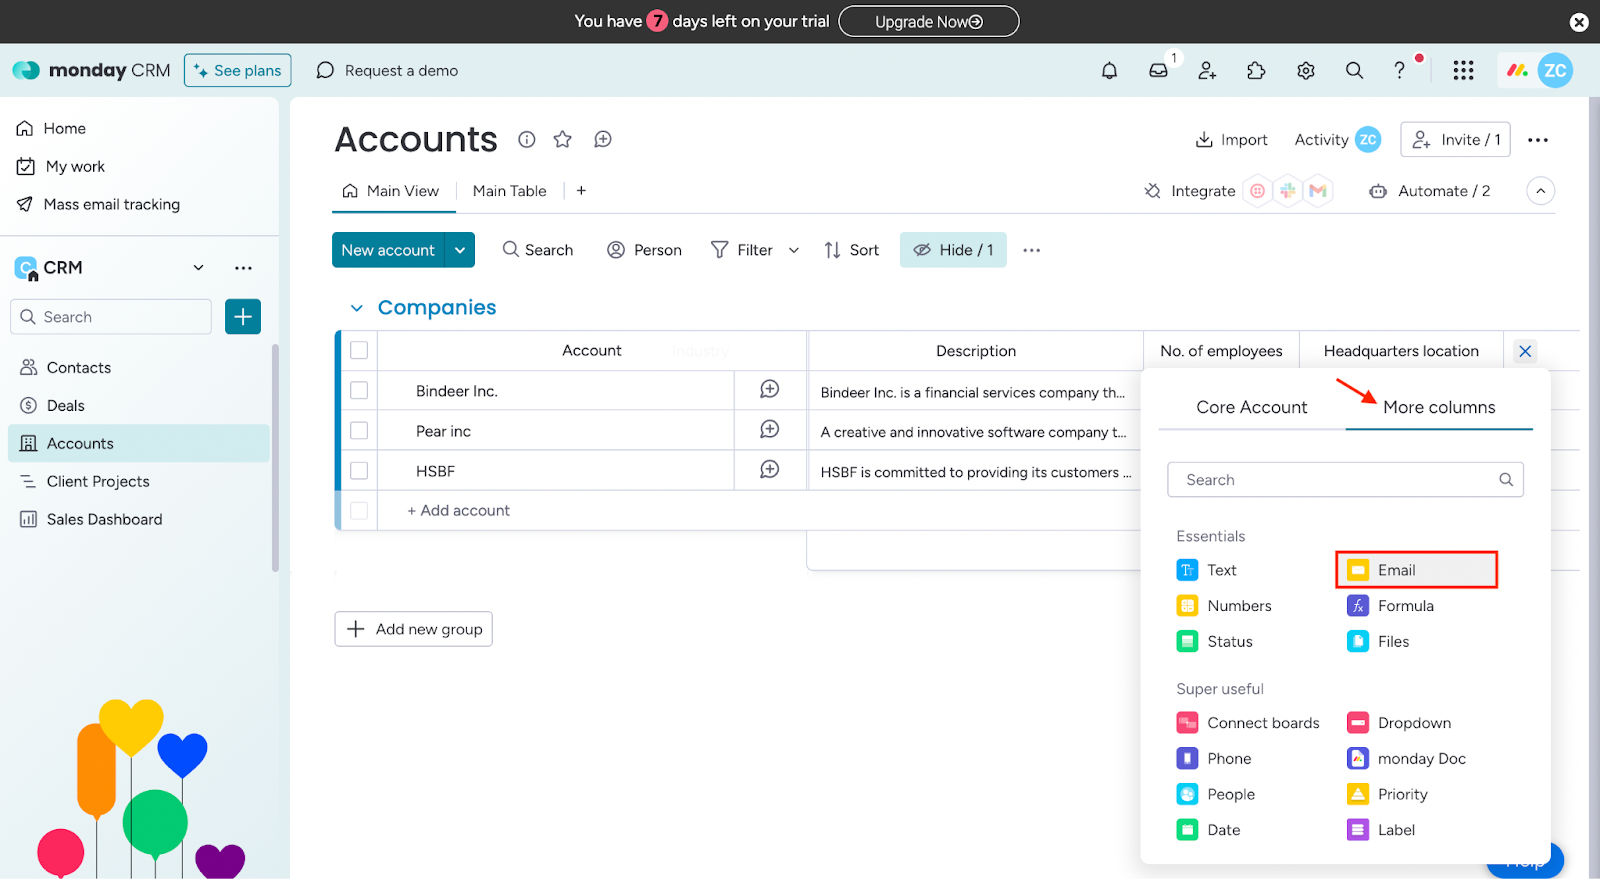Open the apps marketplace puzzle icon

(x=1256, y=71)
